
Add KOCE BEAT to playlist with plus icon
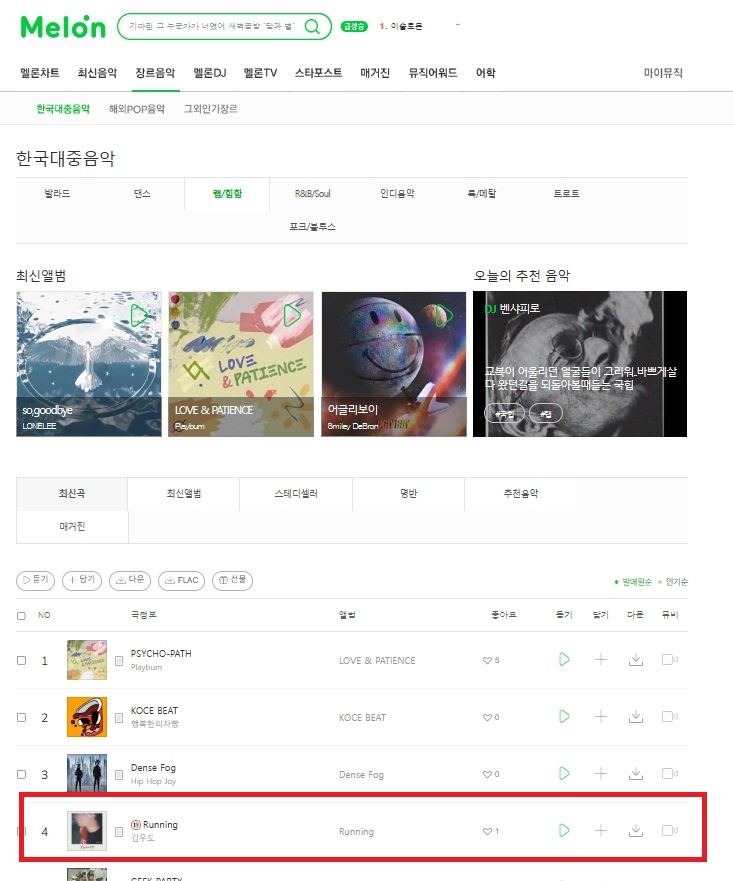(x=601, y=716)
